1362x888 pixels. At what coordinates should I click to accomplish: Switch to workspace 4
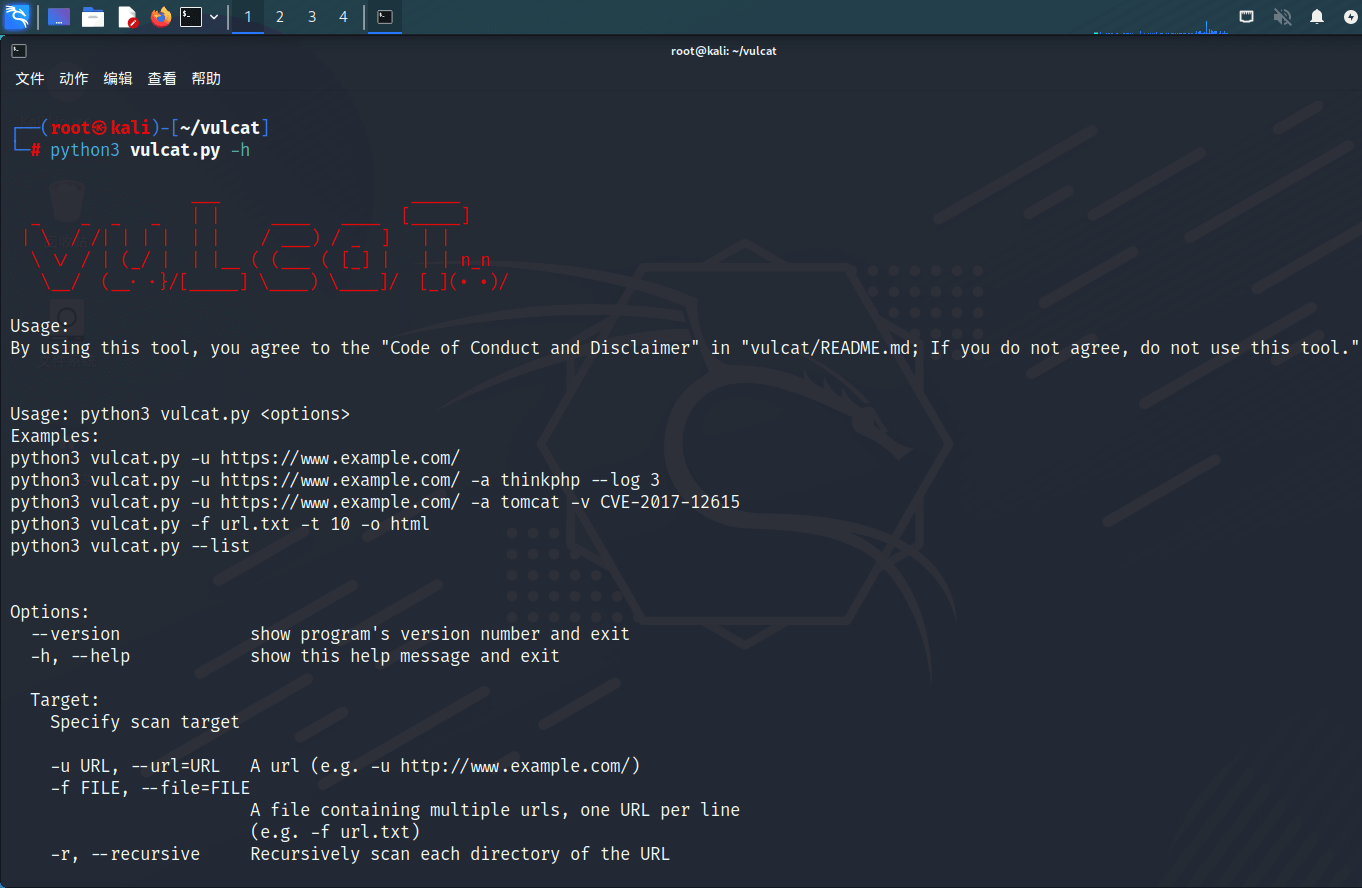coord(344,17)
